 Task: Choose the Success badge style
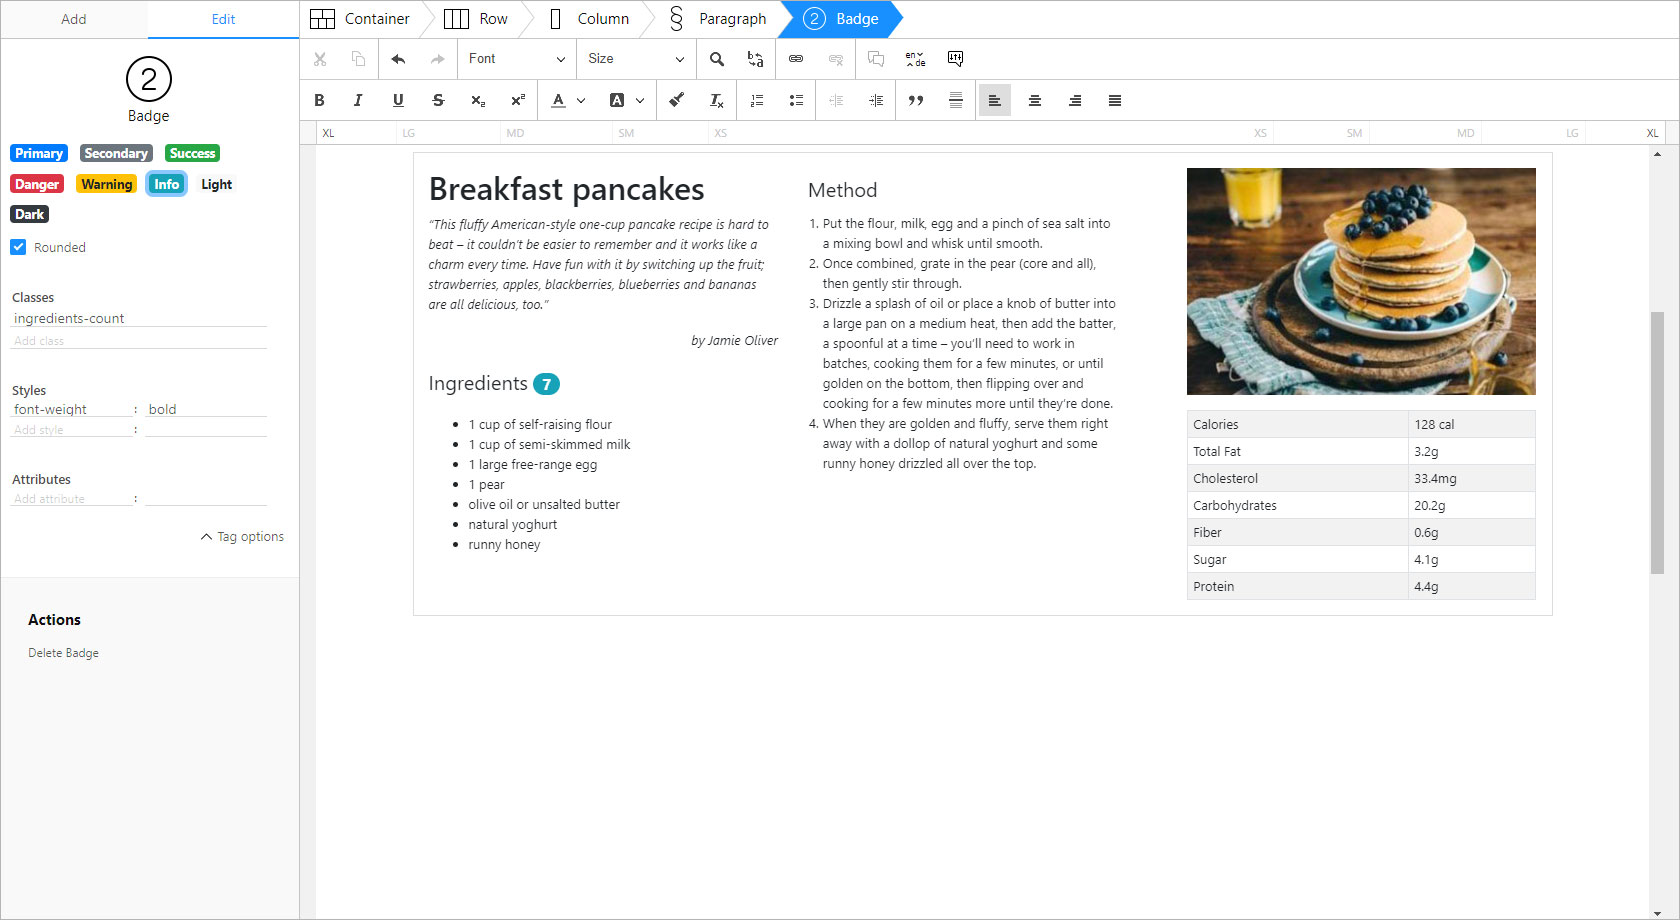click(x=192, y=153)
